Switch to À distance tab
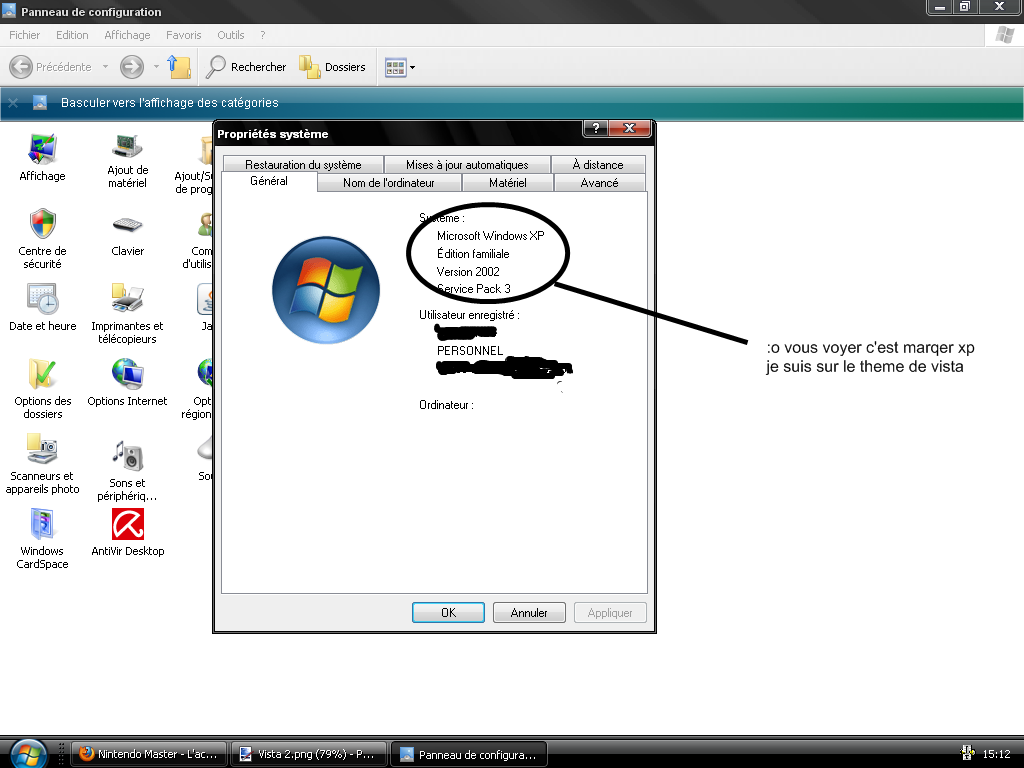The image size is (1024, 768). 598,165
